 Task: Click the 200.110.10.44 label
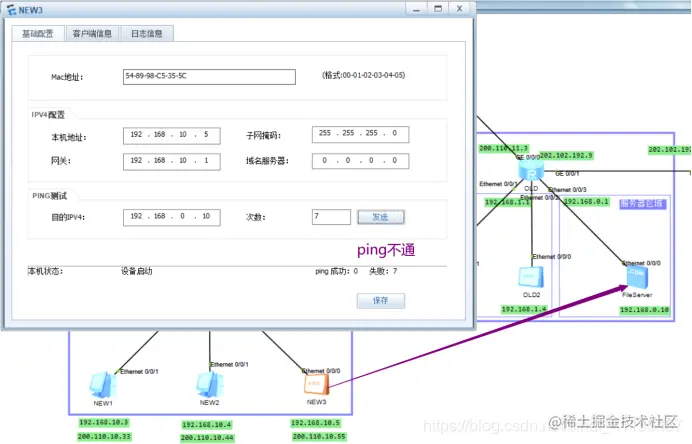pos(207,438)
